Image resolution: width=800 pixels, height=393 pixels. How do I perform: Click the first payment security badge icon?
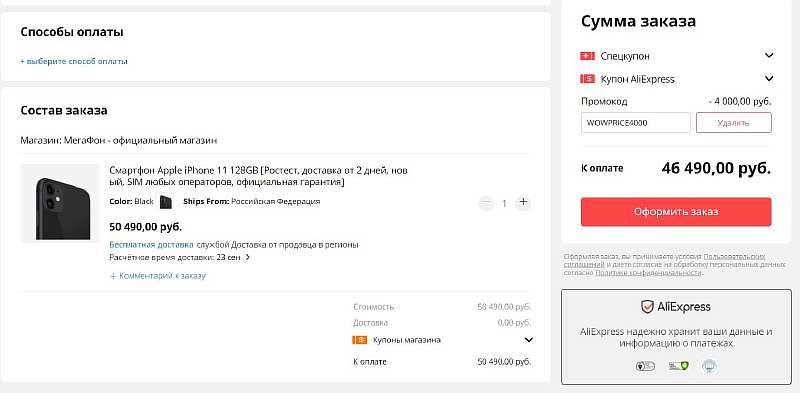645,366
